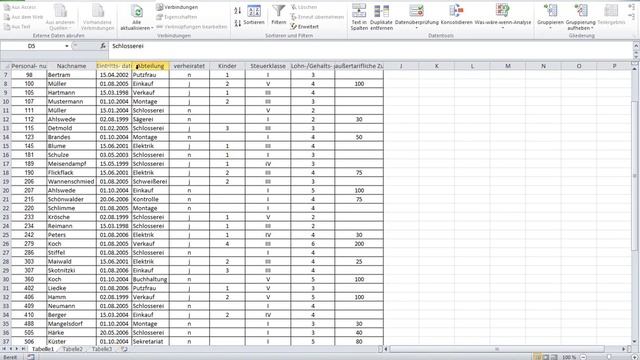Screen dimensions: 640x360
Task: Click the cell containing Meisendampf
Action: click(x=71, y=164)
